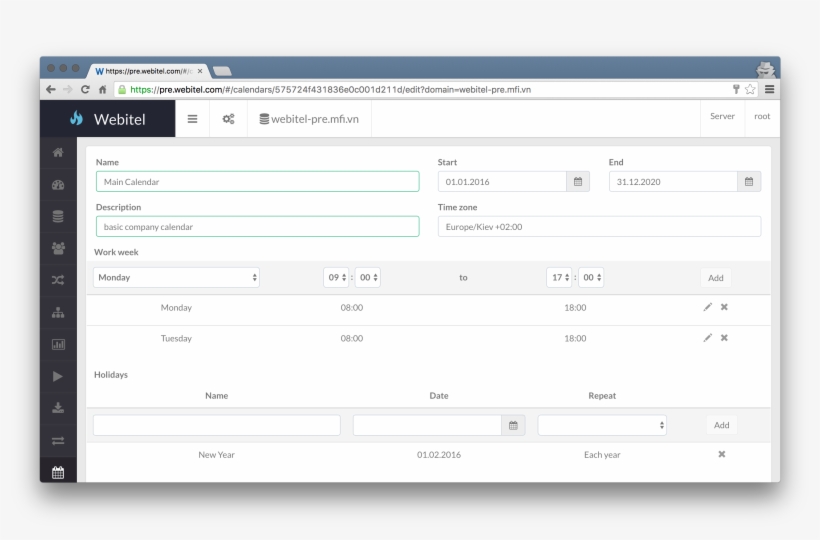Open the end minutes dropdown

(591, 278)
